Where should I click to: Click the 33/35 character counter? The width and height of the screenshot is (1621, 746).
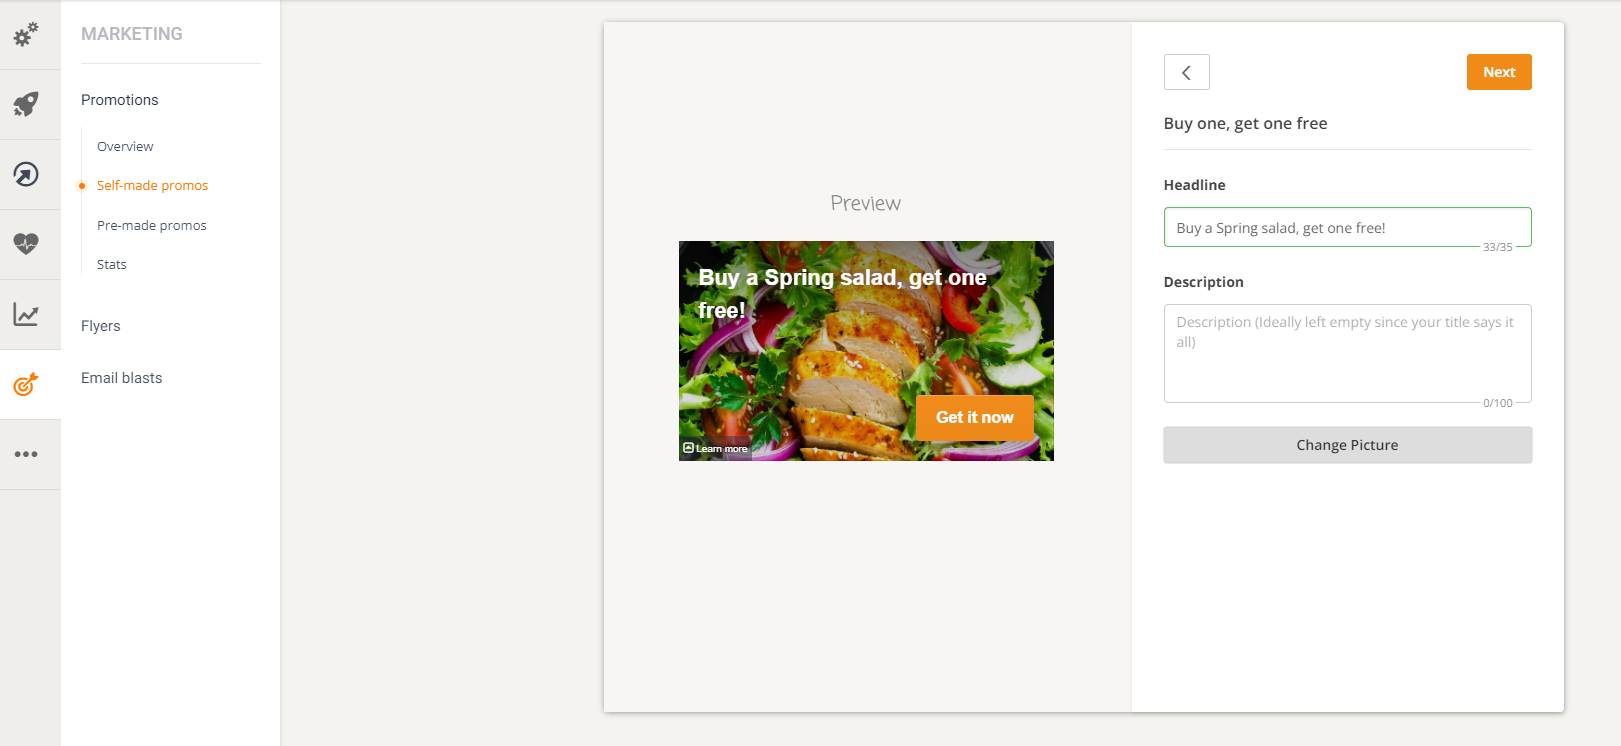click(1498, 247)
